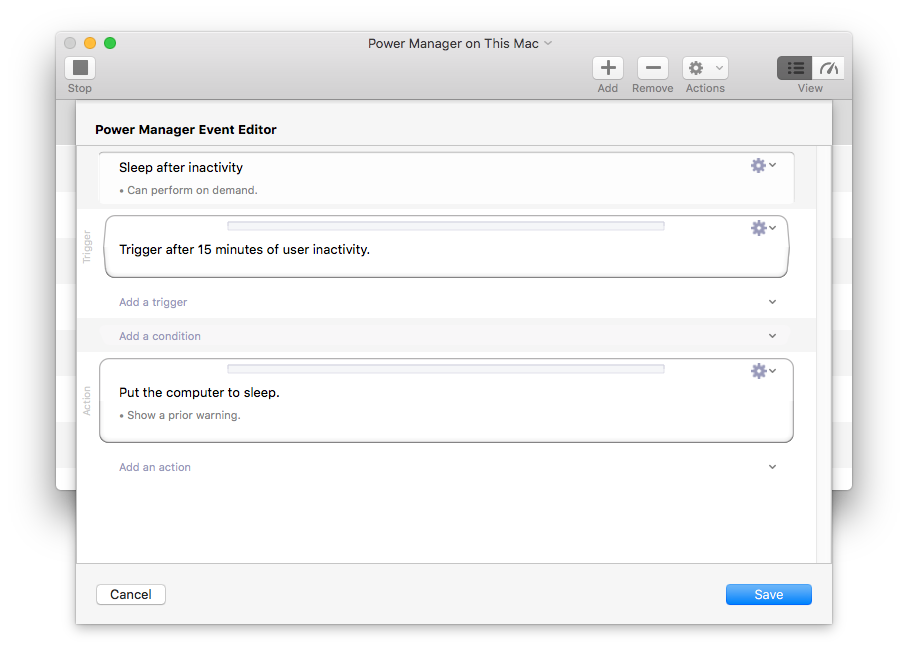This screenshot has height=645, width=908.
Task: Expand the Add a trigger chevron
Action: click(x=772, y=302)
